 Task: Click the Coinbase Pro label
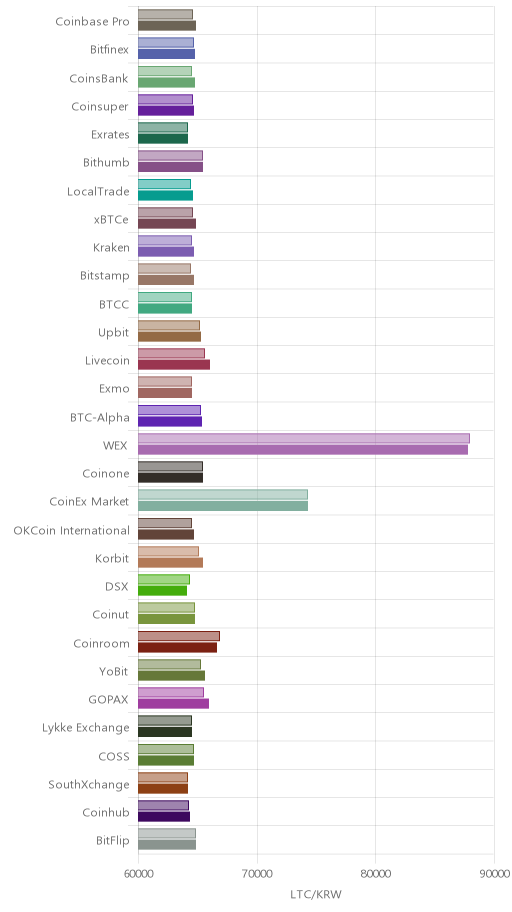[93, 22]
